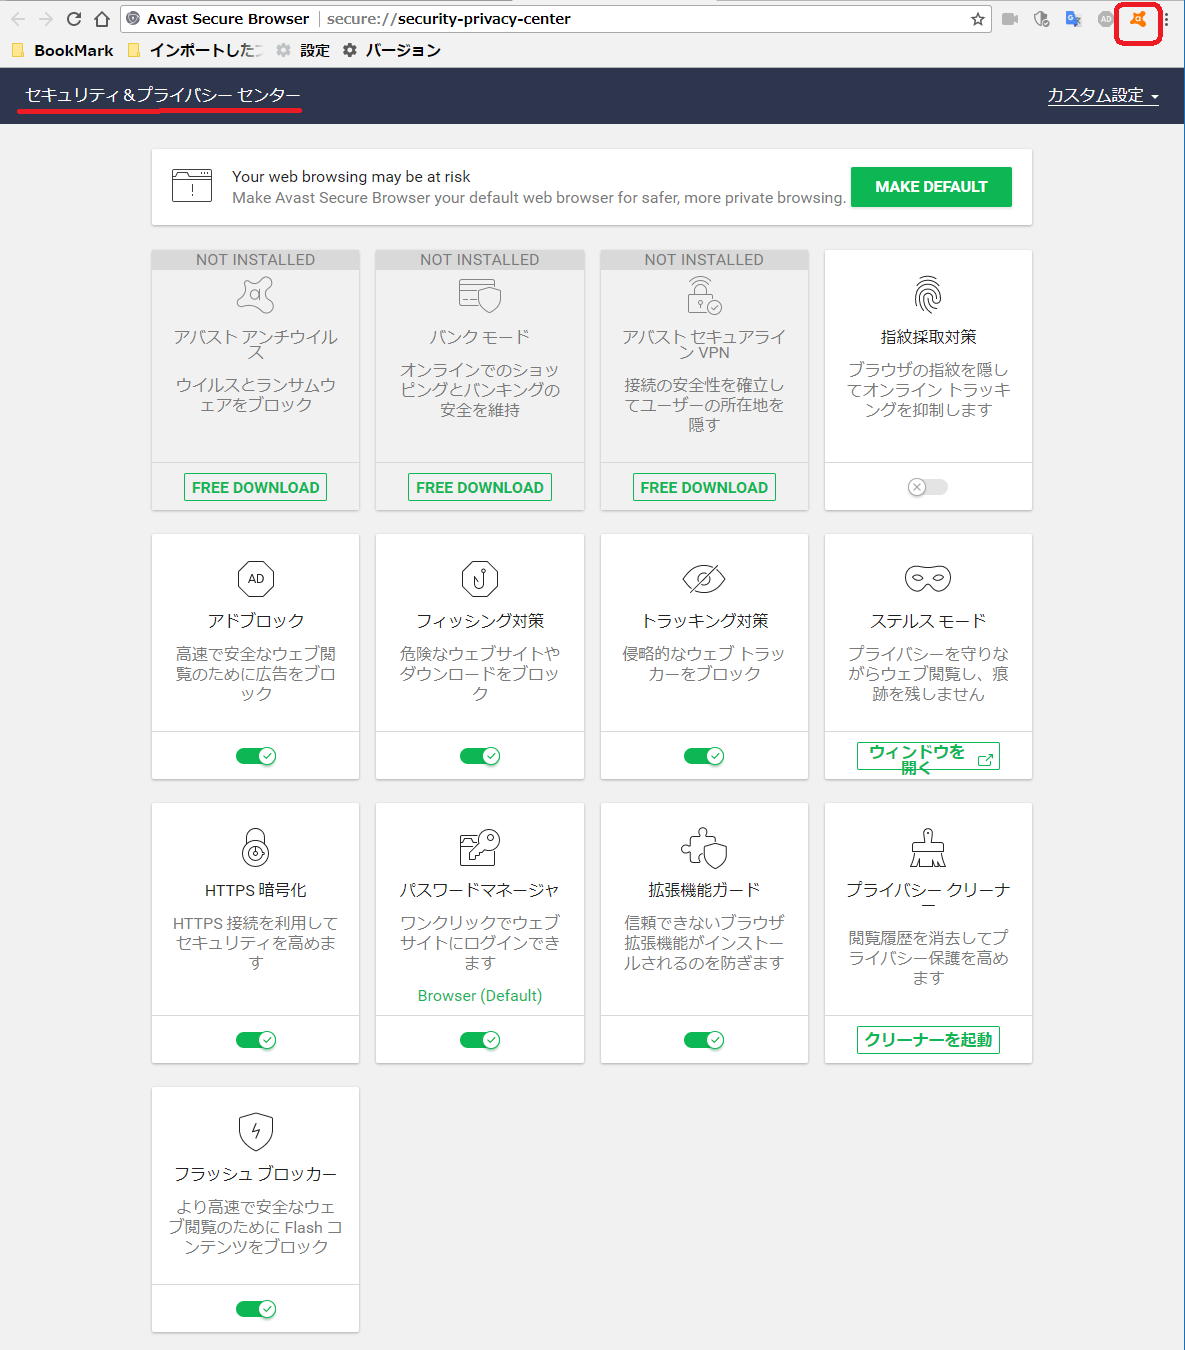Open the browser three-dot menu
The height and width of the screenshot is (1350, 1185).
1166,19
